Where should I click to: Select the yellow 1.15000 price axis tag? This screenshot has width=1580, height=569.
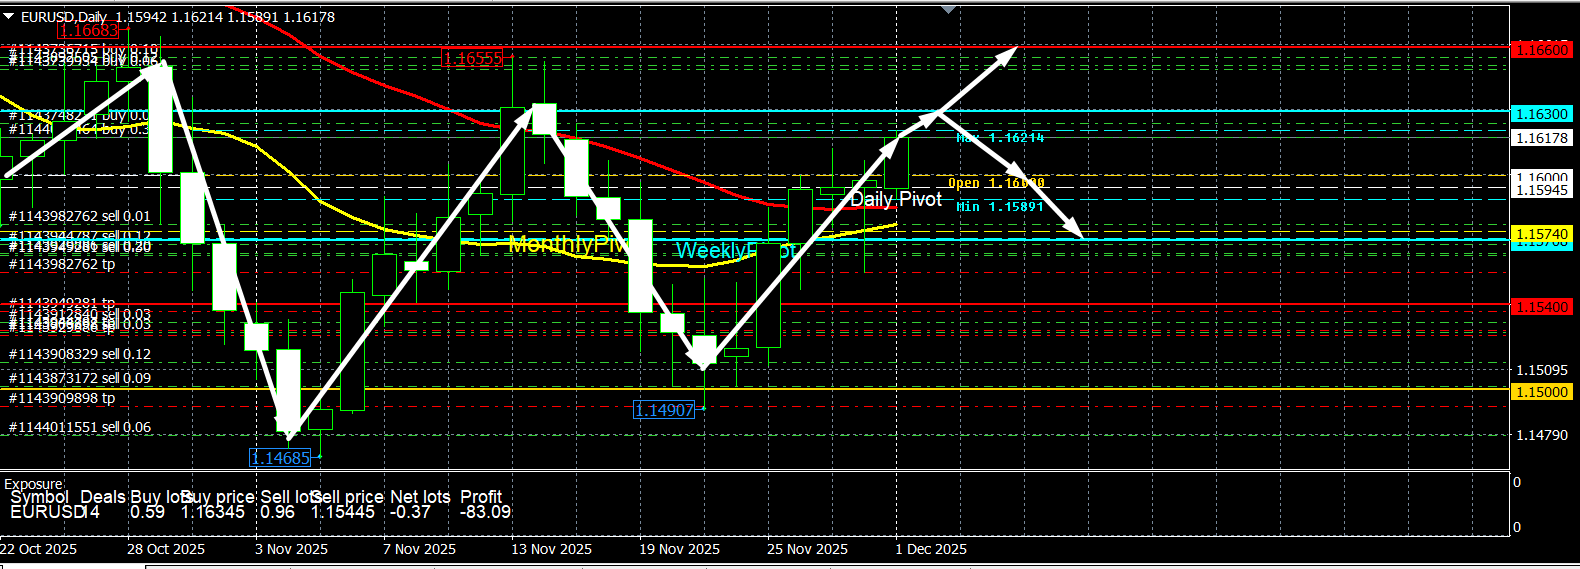point(1542,392)
